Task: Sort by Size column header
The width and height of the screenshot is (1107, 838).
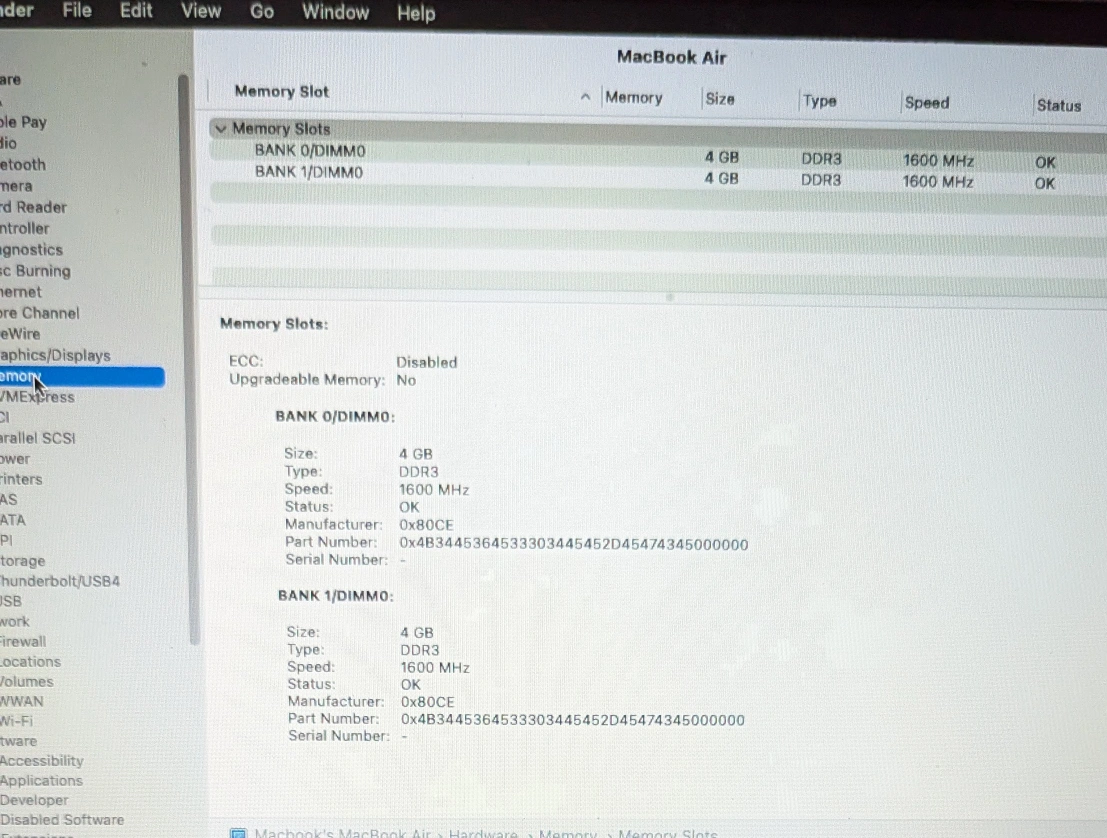Action: [x=720, y=99]
